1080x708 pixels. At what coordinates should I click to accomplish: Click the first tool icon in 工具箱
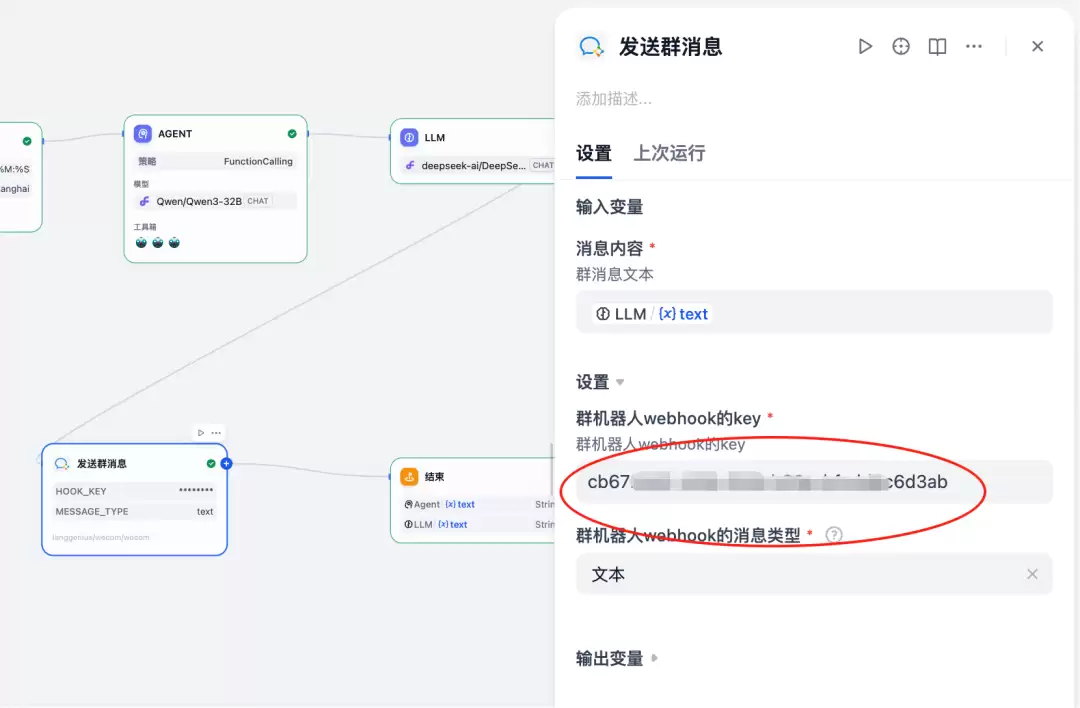click(141, 242)
